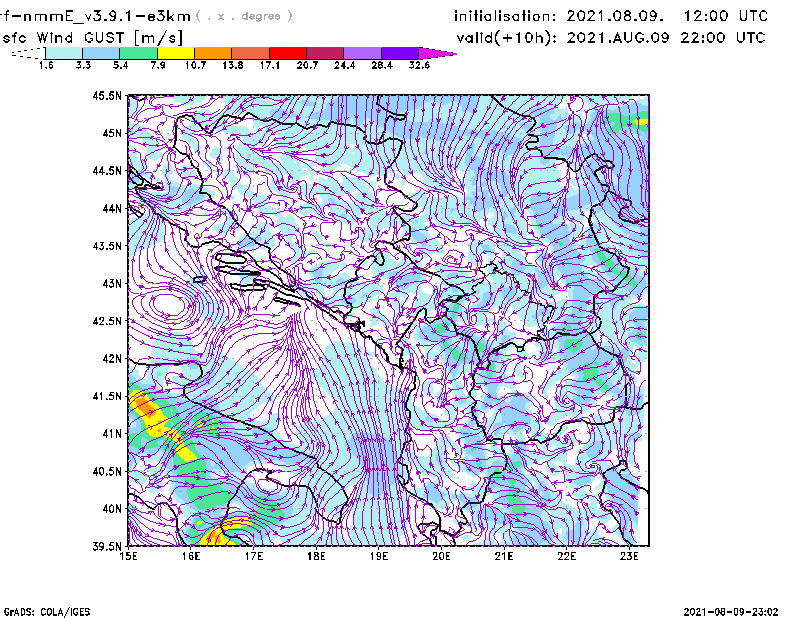Click the 20E longitude label
The width and height of the screenshot is (800, 618).
point(441,556)
